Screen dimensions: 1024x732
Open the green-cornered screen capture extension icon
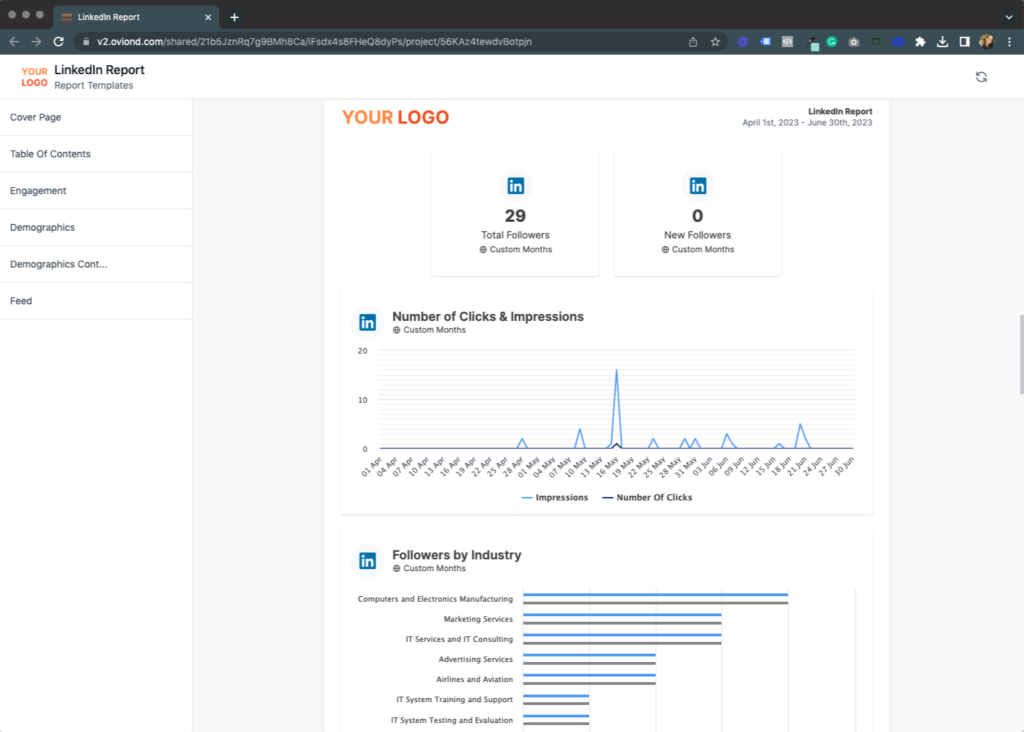(876, 42)
